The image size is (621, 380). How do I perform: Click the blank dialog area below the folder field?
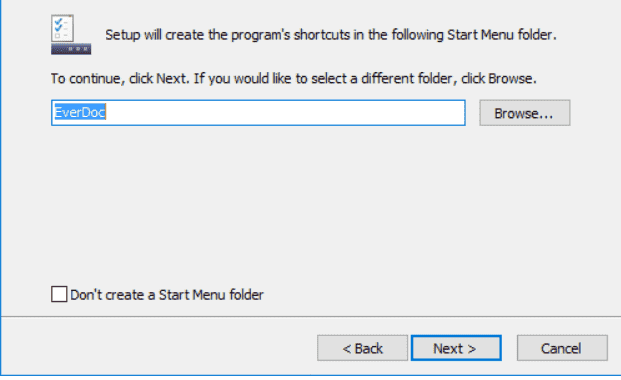[x=310, y=202]
